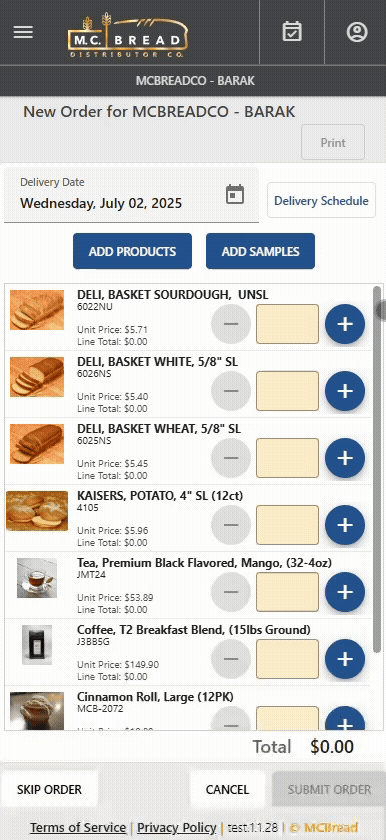Open the Terms of Service link
Screen dimensions: 386x840
pos(78,828)
